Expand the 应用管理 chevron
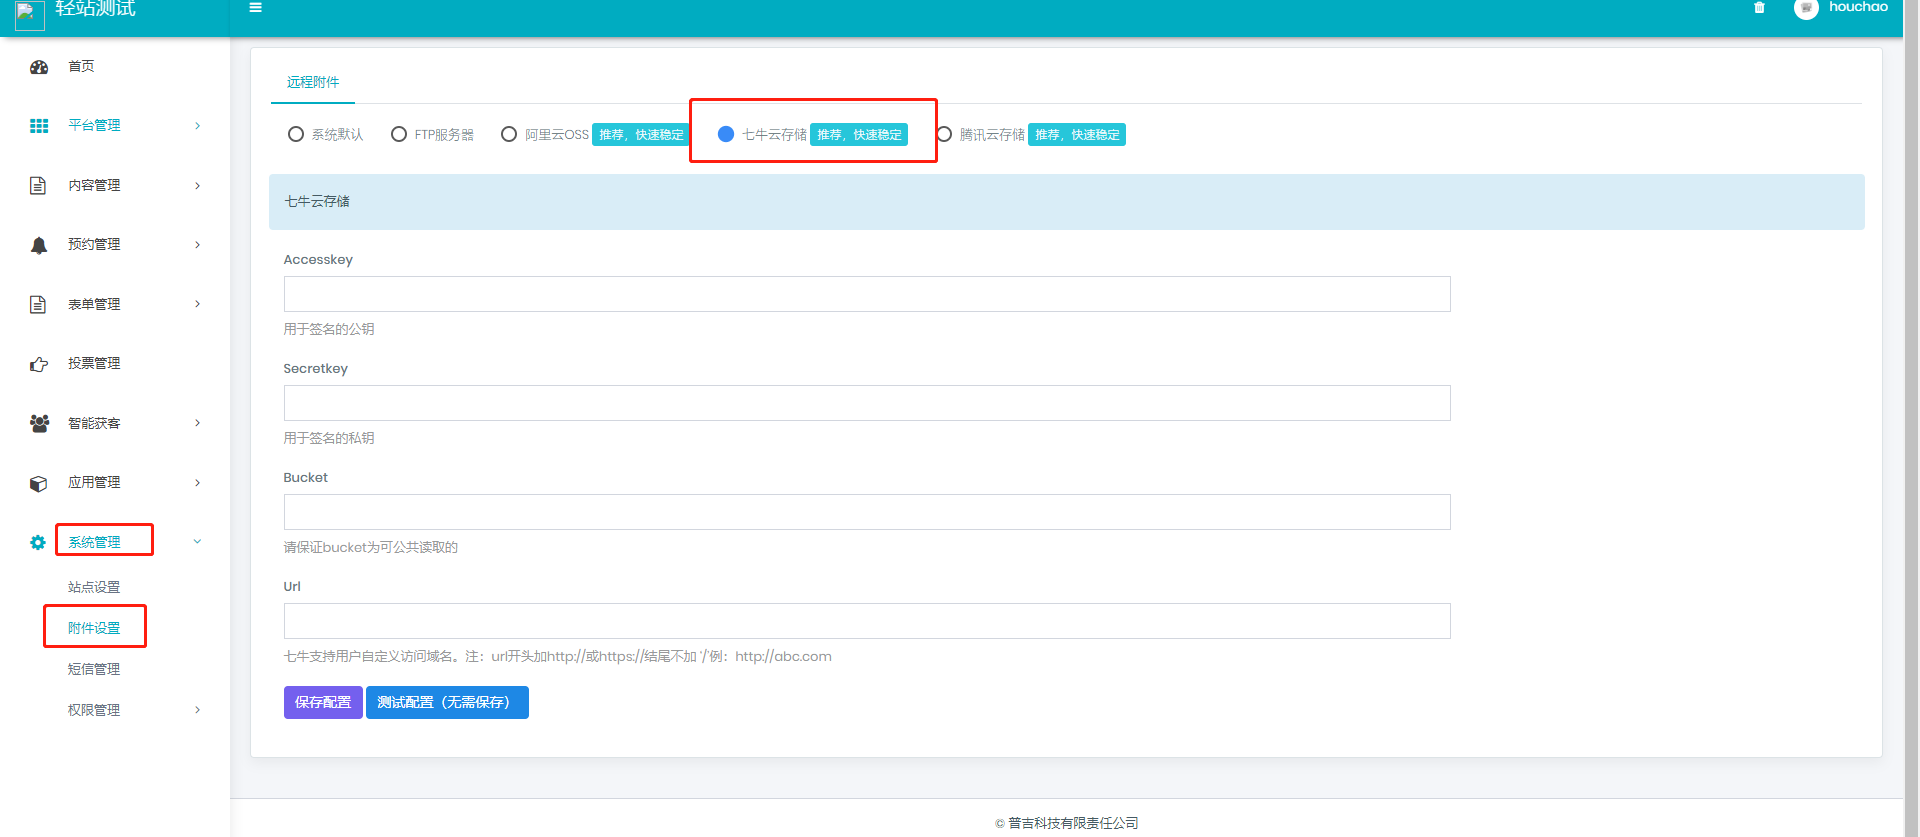1920x837 pixels. [x=197, y=483]
